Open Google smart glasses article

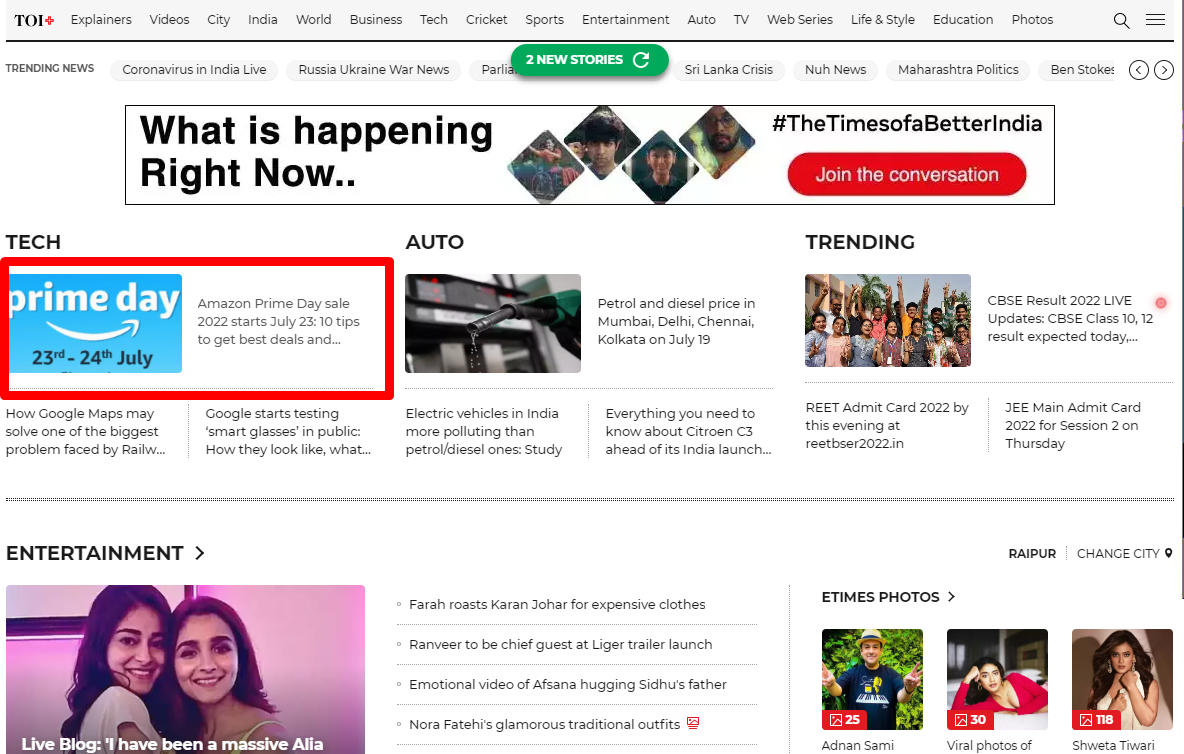click(x=288, y=432)
